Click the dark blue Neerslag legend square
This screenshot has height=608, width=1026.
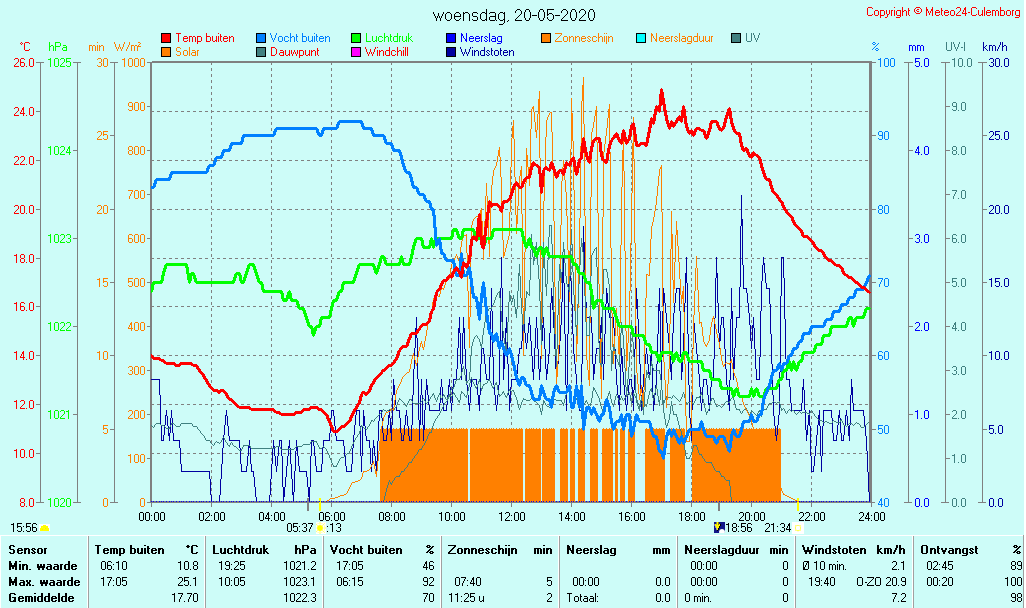click(x=451, y=38)
